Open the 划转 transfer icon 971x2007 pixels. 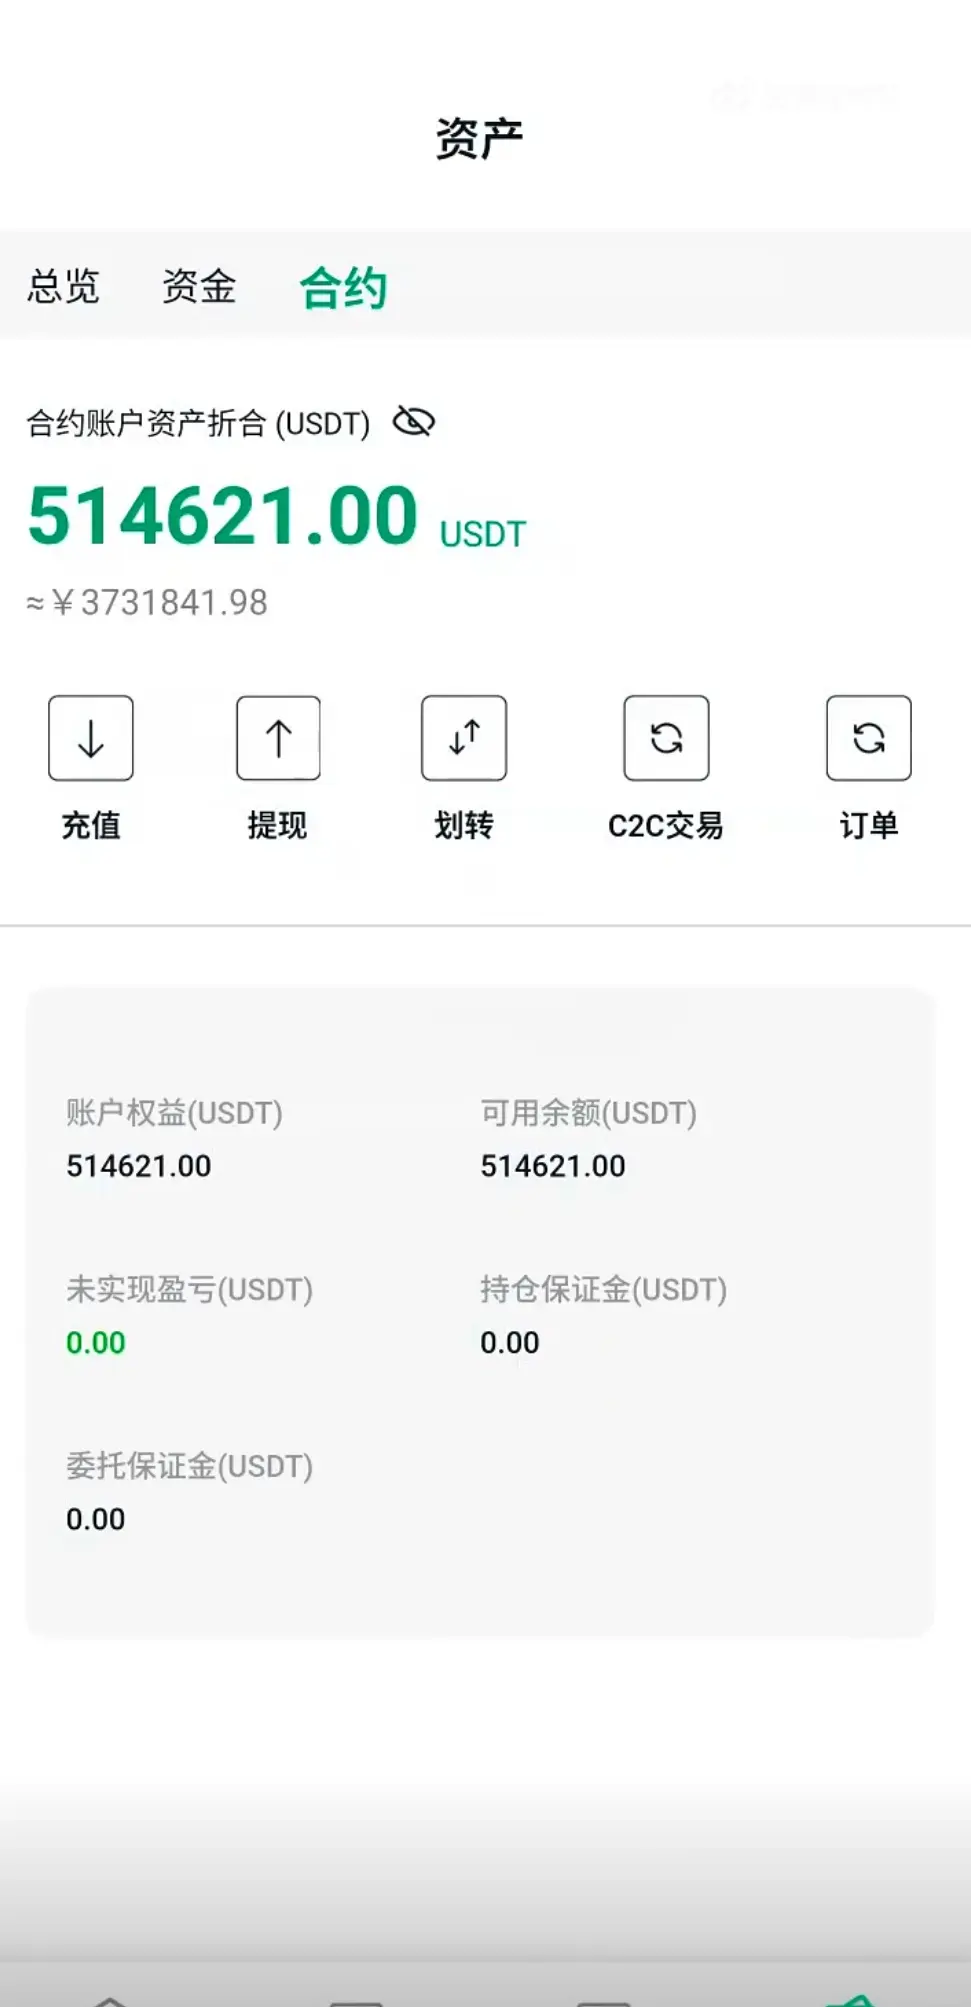click(x=464, y=738)
